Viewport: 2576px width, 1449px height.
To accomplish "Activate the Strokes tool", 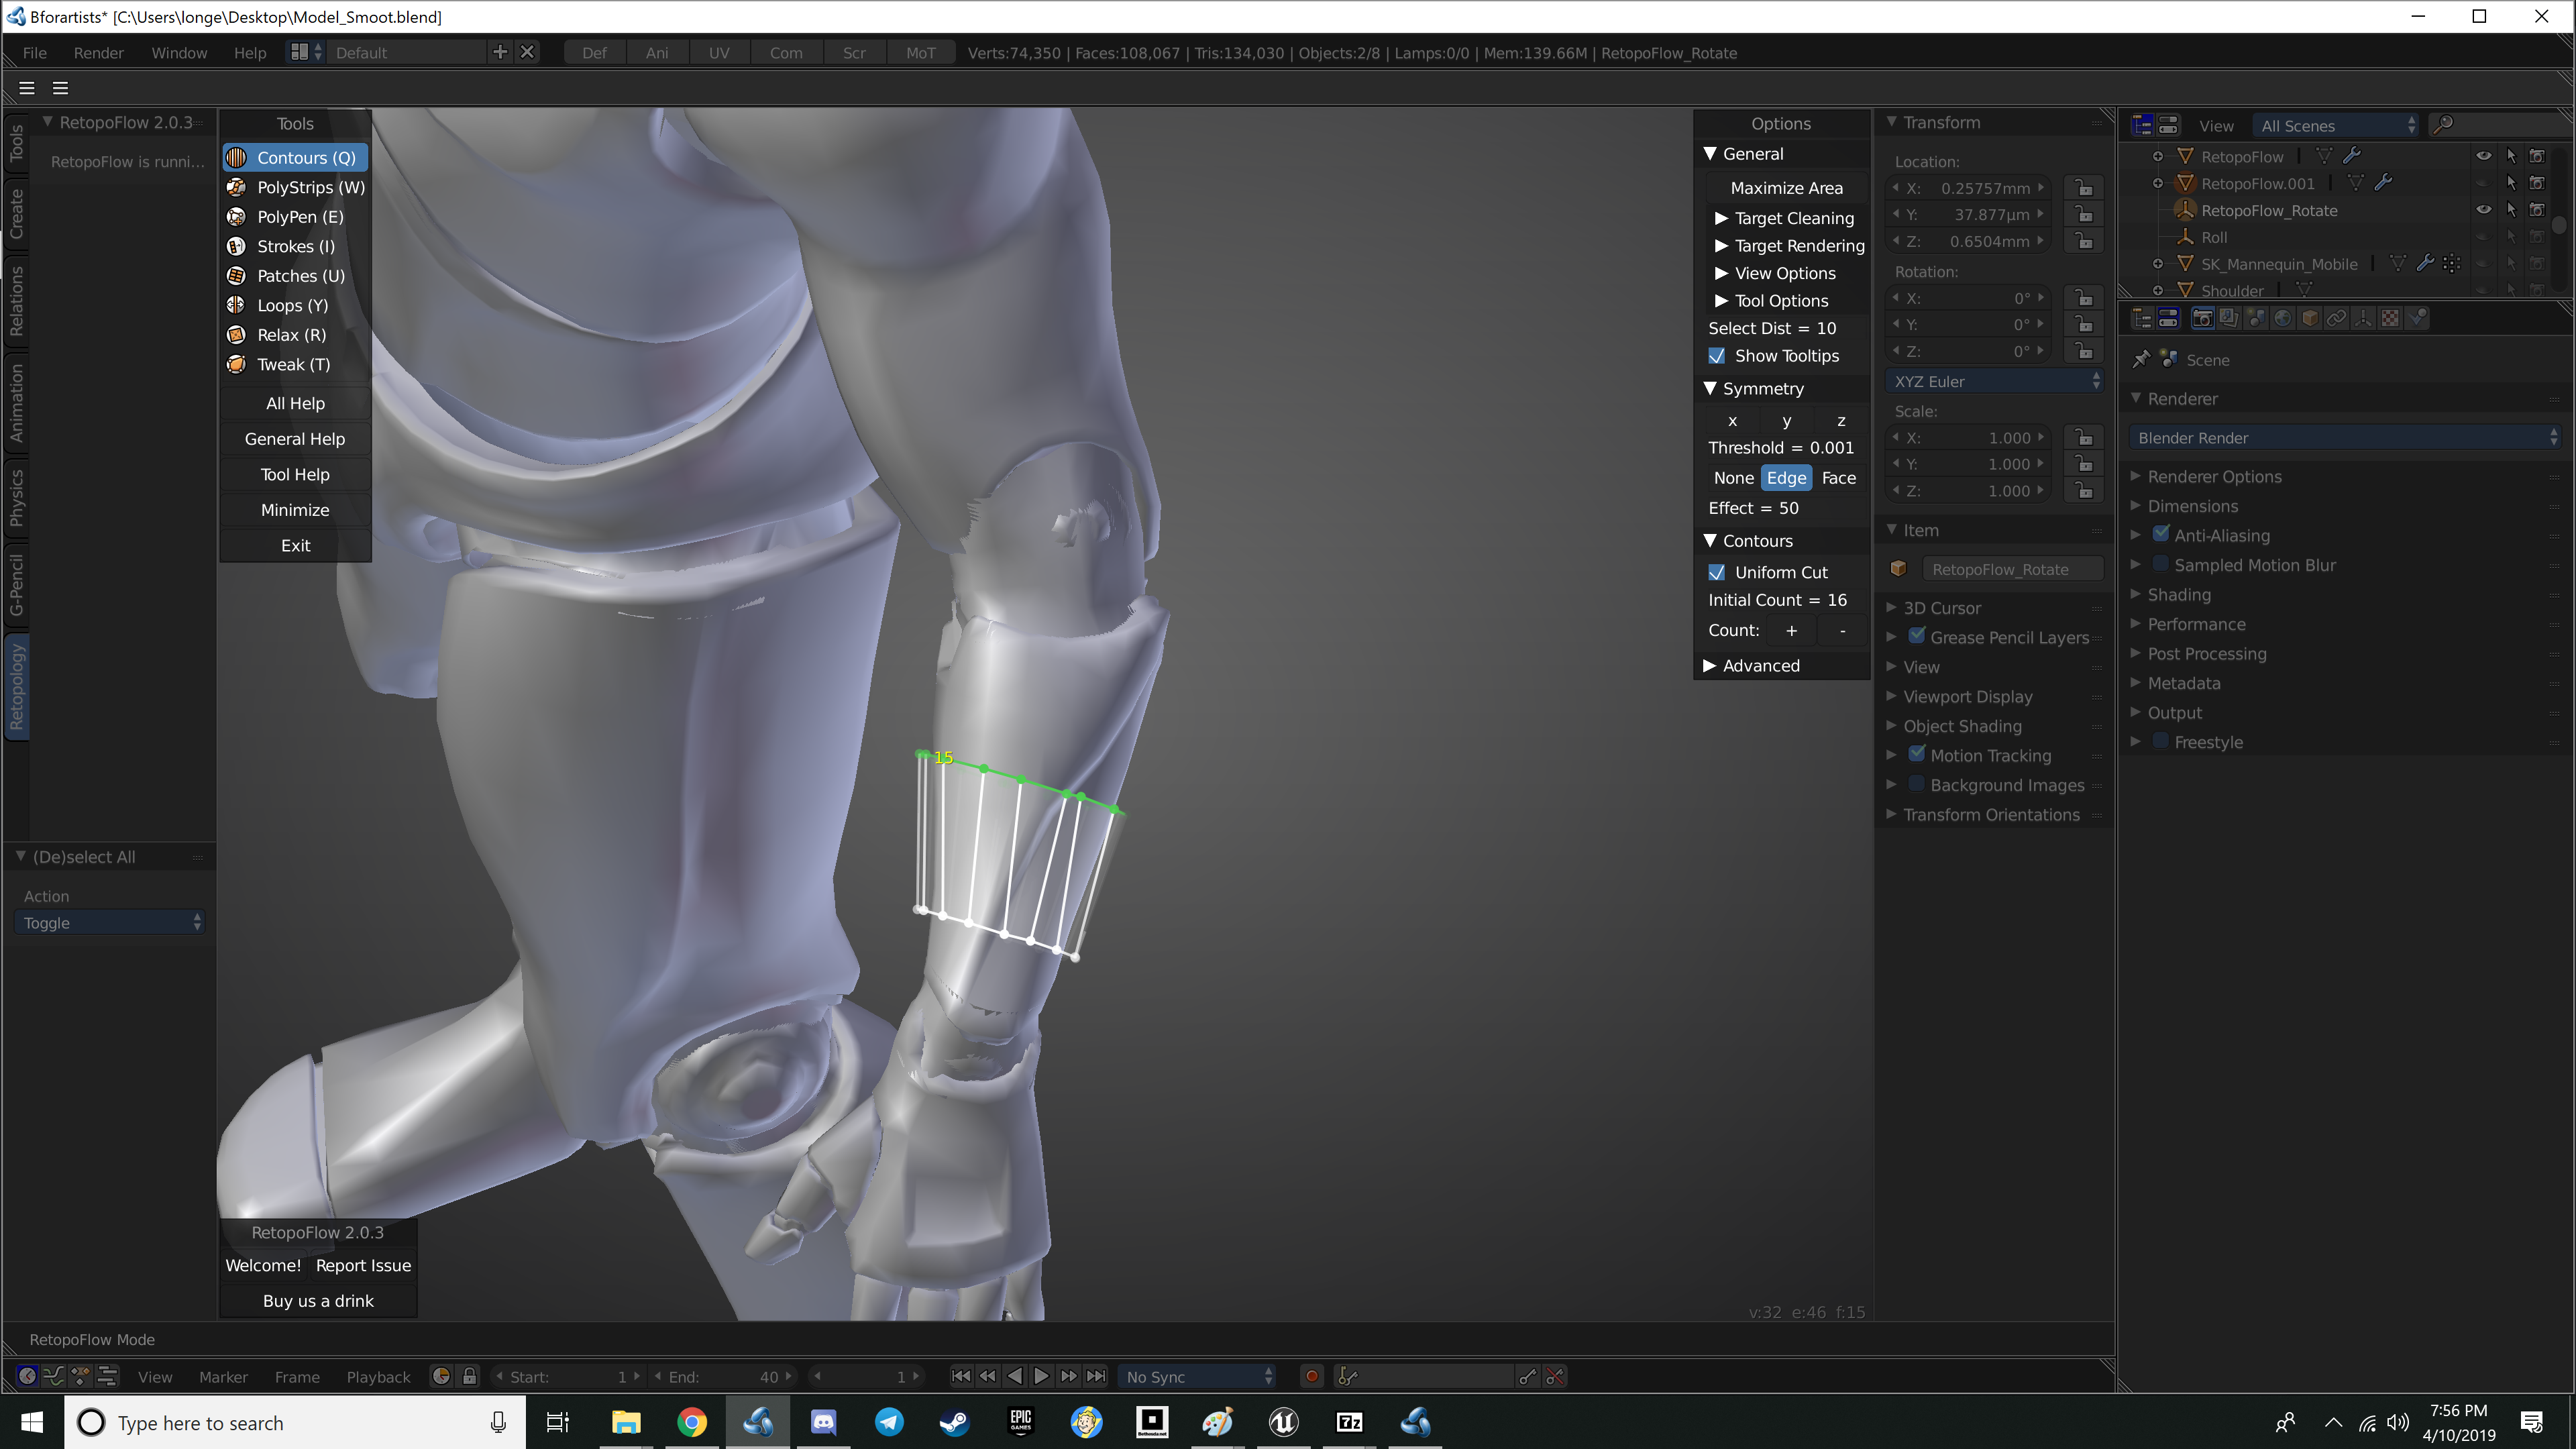I will click(x=293, y=246).
